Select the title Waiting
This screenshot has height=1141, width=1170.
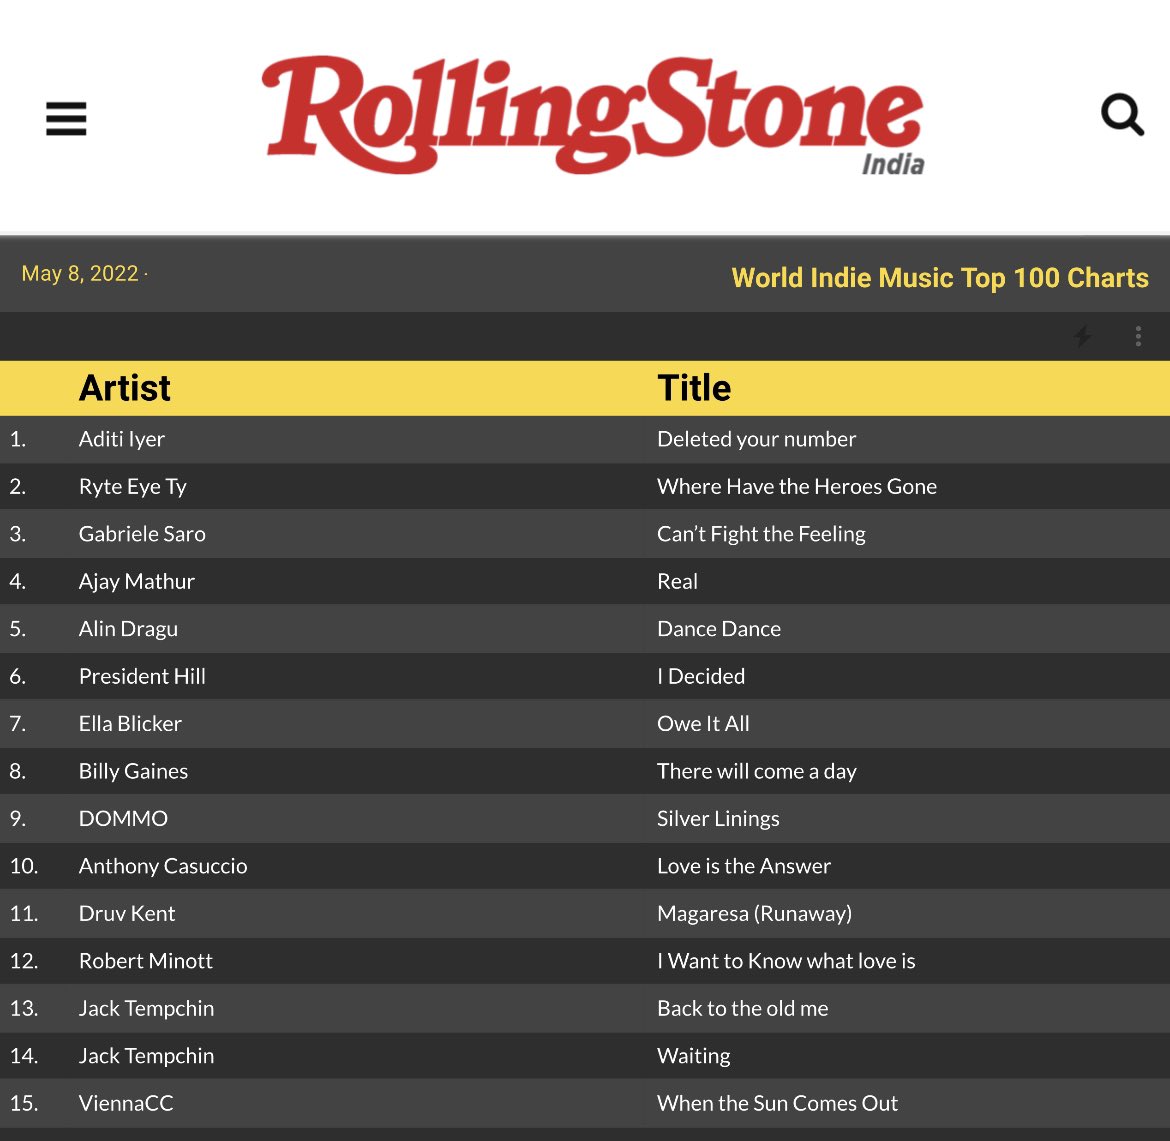[x=694, y=1056]
